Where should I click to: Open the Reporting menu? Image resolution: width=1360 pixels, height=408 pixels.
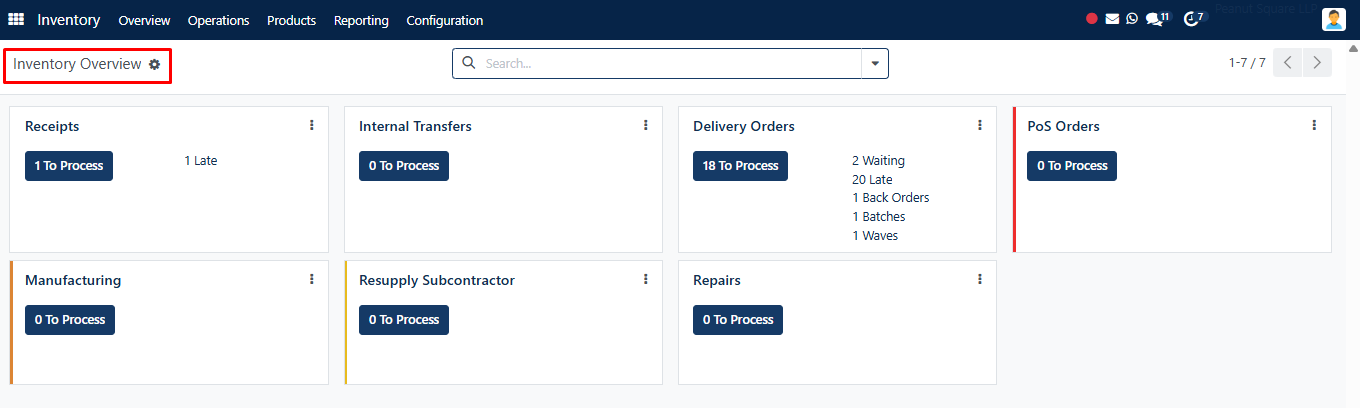[x=361, y=20]
